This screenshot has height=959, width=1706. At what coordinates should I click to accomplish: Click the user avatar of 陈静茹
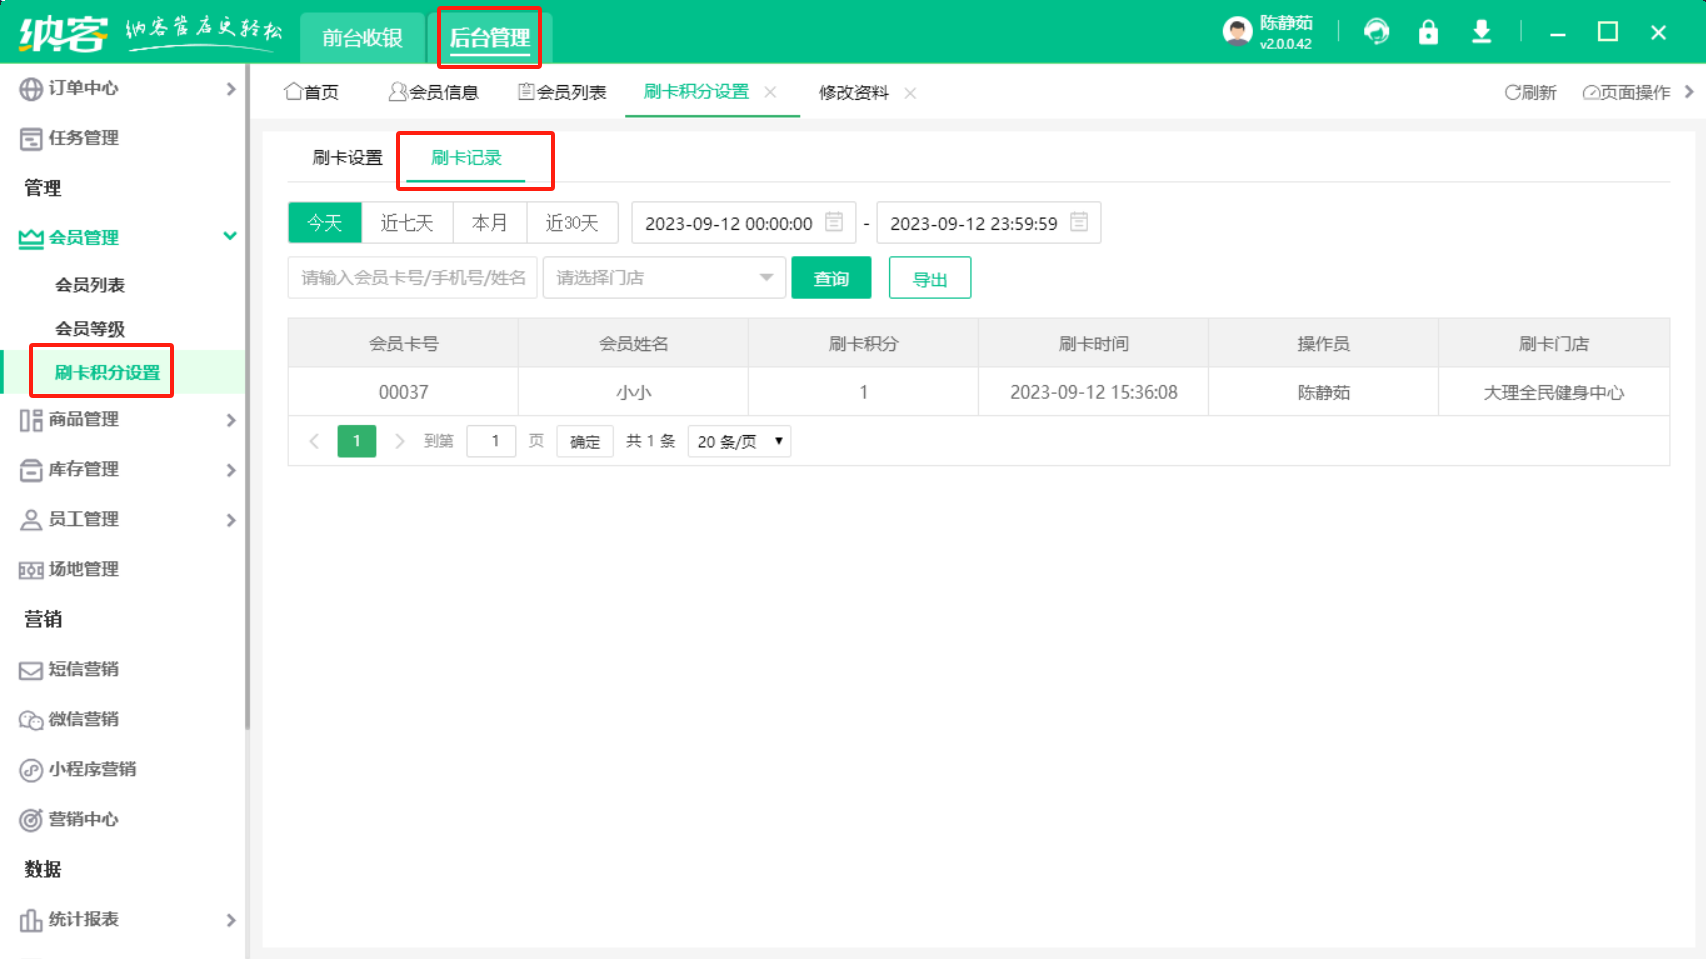(1237, 32)
